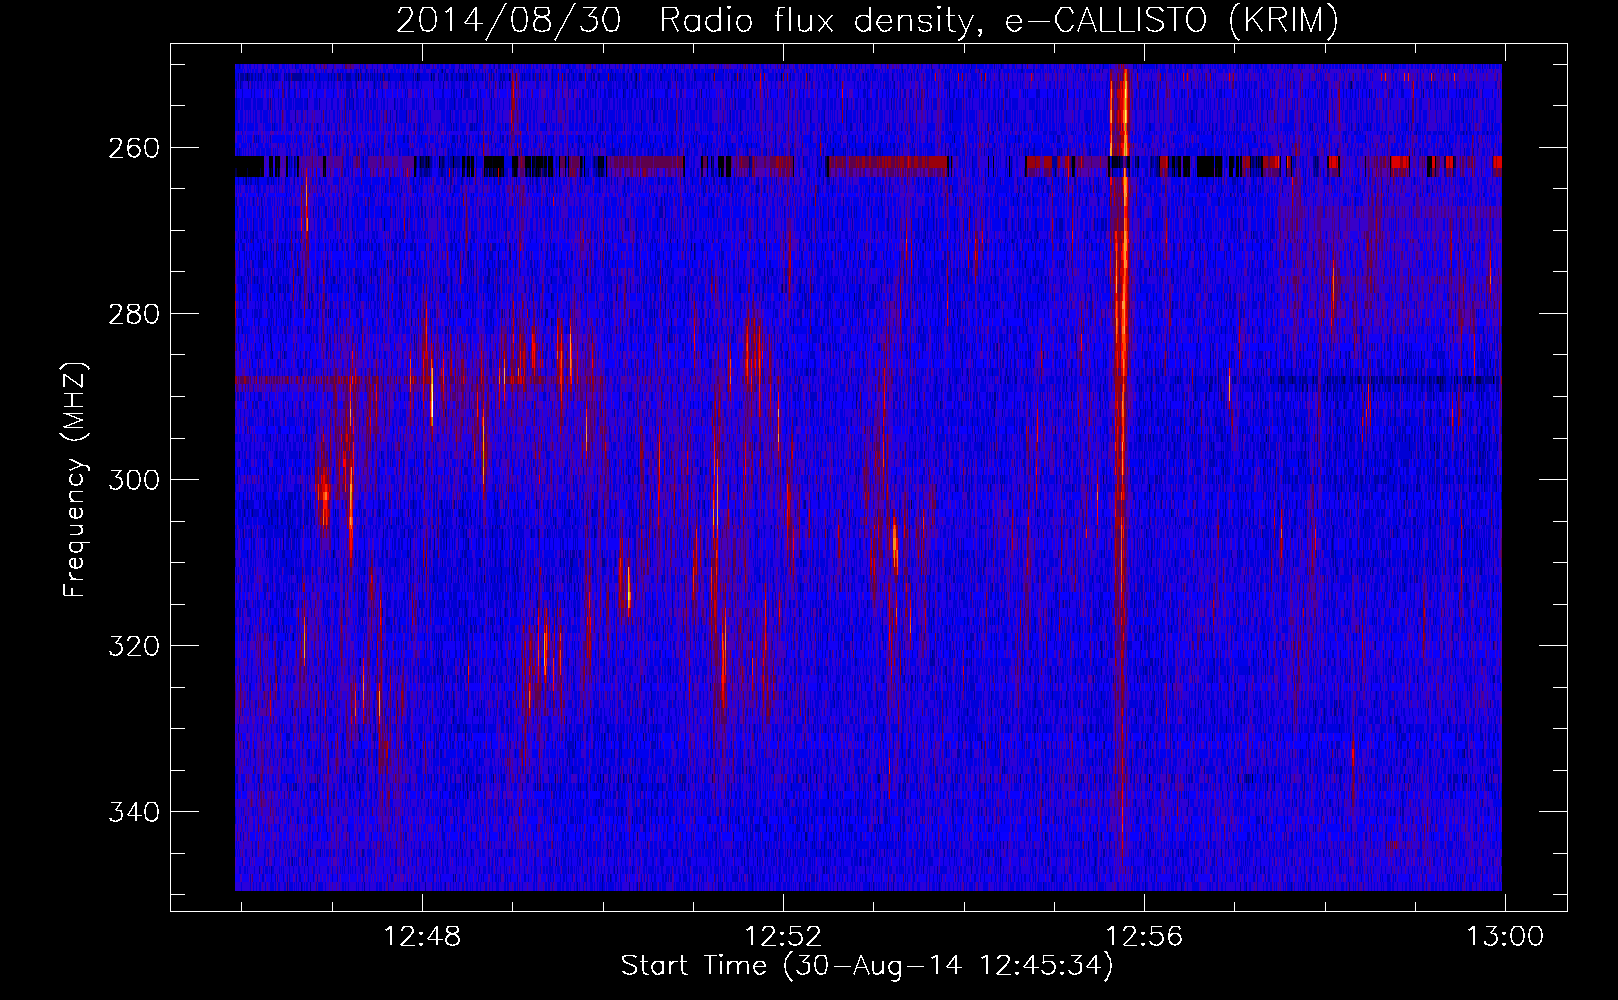1618x1000 pixels.
Task: Select the 280 frequency tick label
Action: click(134, 314)
